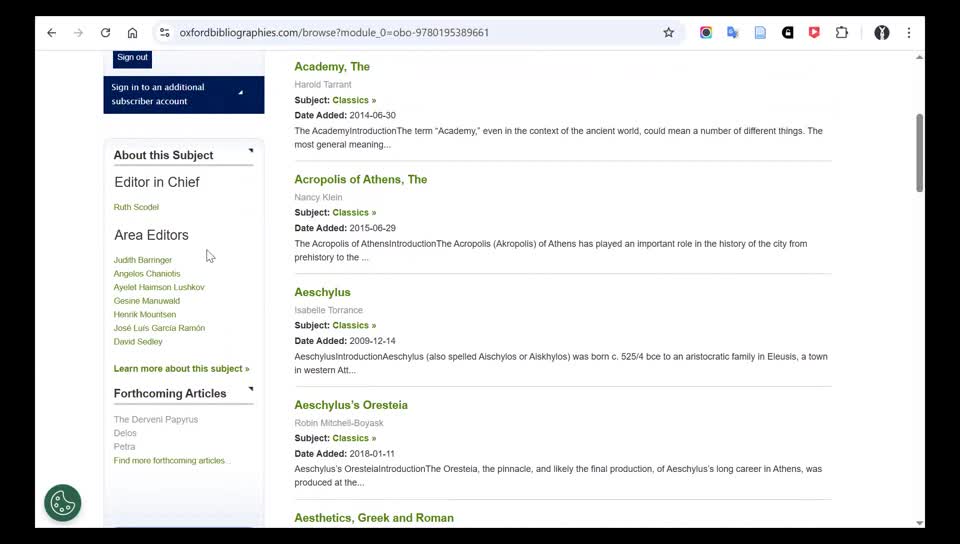Open the Extensions puzzle piece menu
Image resolution: width=960 pixels, height=544 pixels.
pyautogui.click(x=842, y=33)
